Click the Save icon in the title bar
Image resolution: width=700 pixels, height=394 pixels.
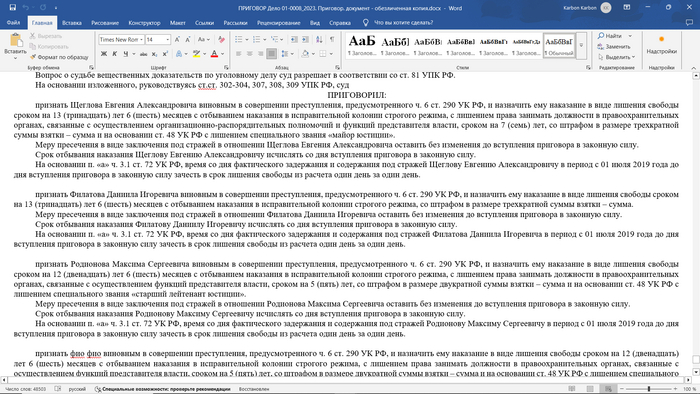(12, 8)
